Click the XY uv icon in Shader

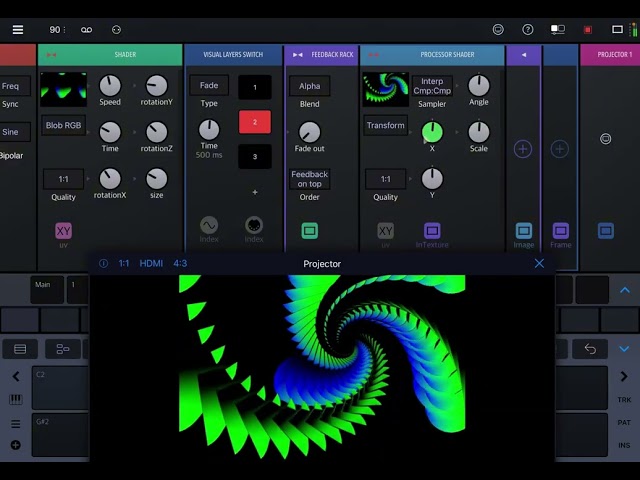[63, 231]
